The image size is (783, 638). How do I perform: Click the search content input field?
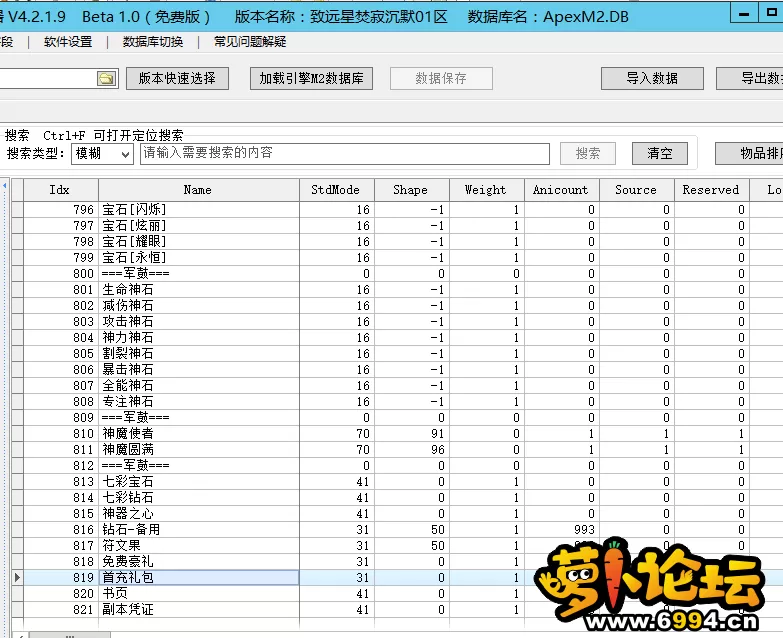coord(345,154)
